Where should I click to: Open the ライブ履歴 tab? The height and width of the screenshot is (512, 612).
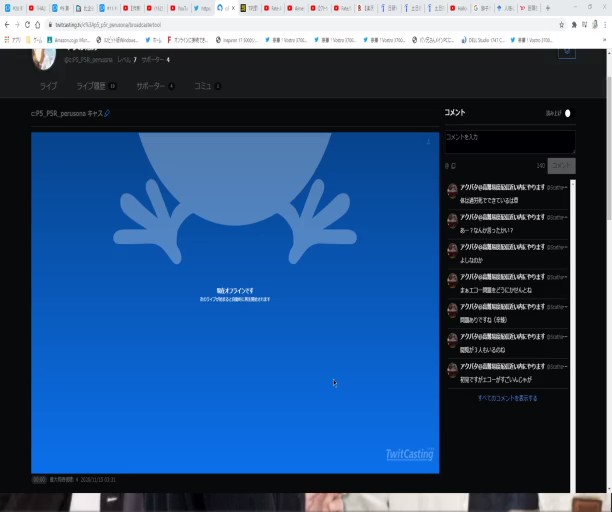tap(96, 86)
